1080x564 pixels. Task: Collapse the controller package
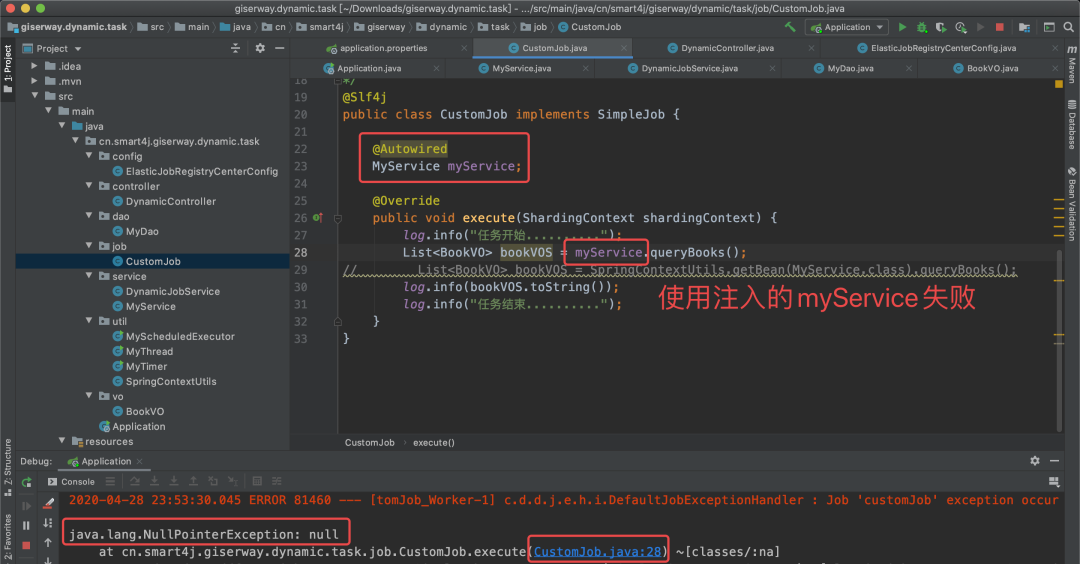(x=89, y=186)
